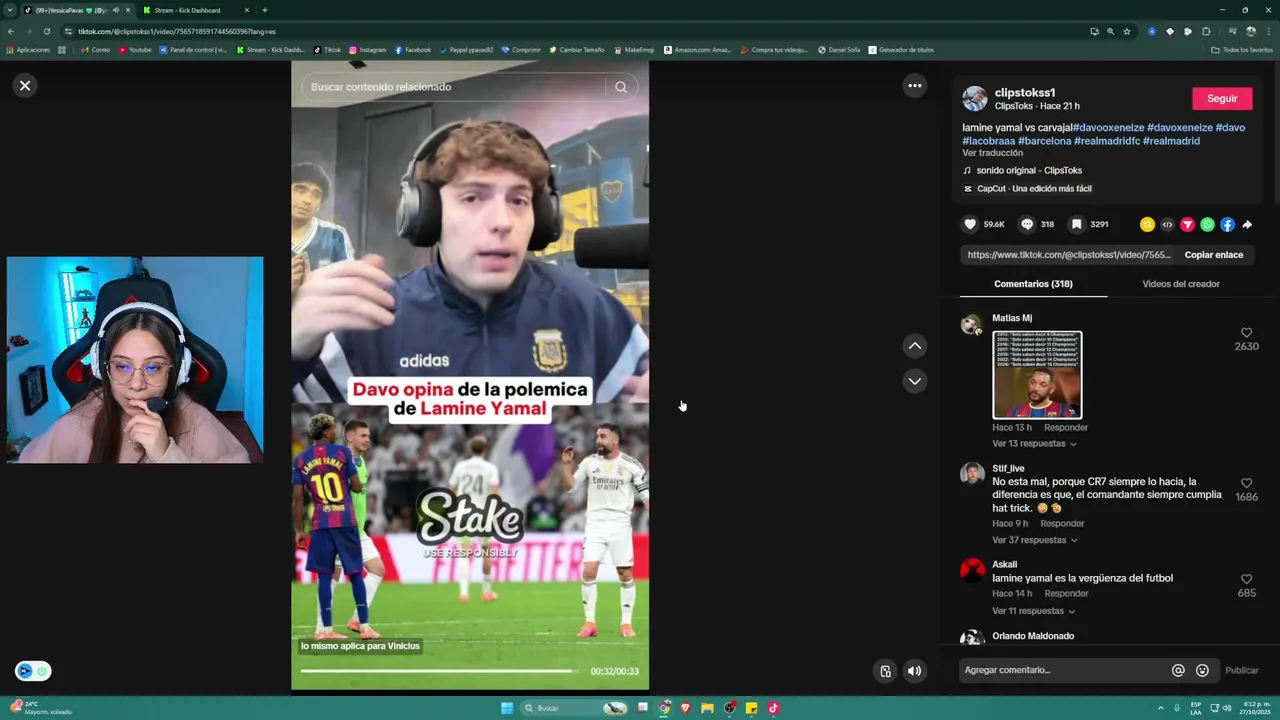Screen dimensions: 1280x720
Task: Open Stif_live's profile avatar
Action: (x=972, y=473)
